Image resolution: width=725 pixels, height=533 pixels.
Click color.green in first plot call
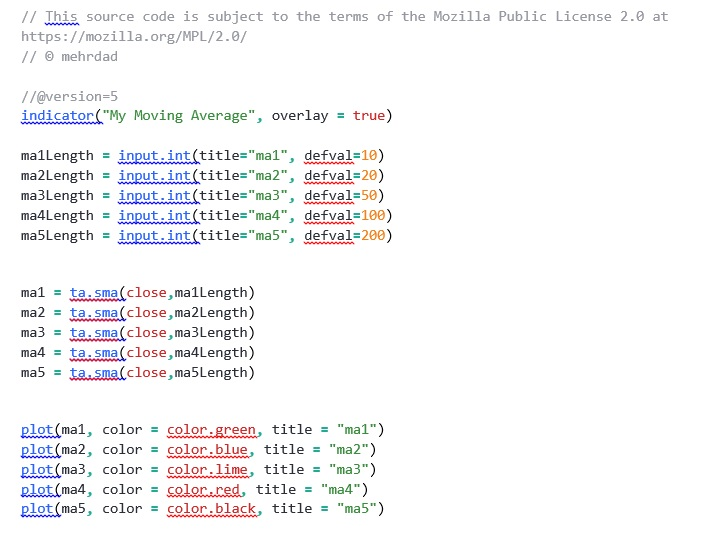point(211,430)
